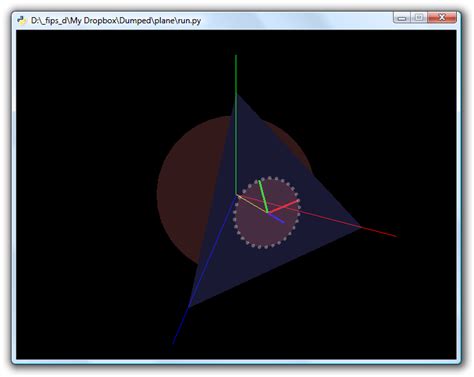Screen dimensions: 474x377
Task: Minimize the run.py window
Action: point(402,18)
